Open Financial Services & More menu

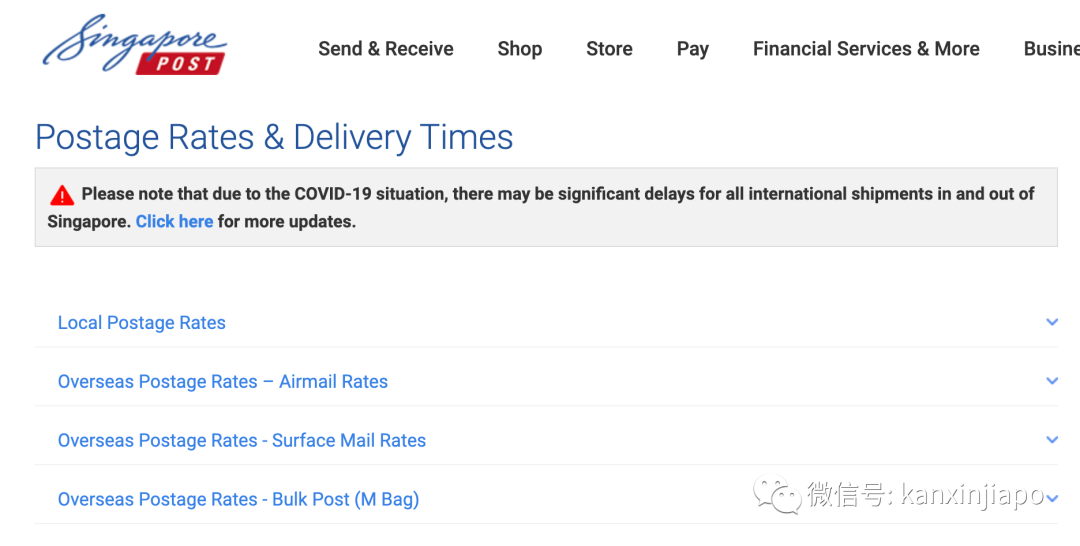point(866,49)
